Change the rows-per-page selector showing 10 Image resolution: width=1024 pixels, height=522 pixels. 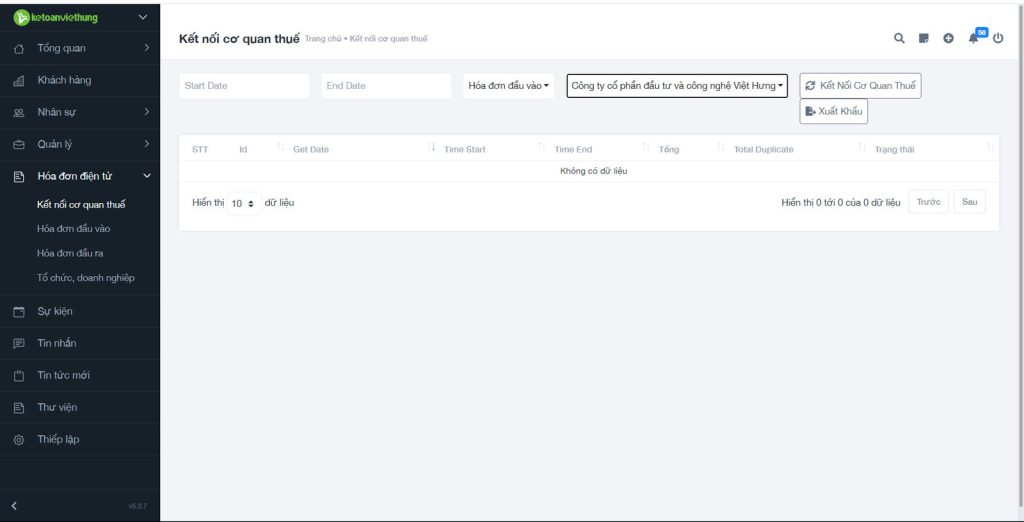(x=244, y=203)
